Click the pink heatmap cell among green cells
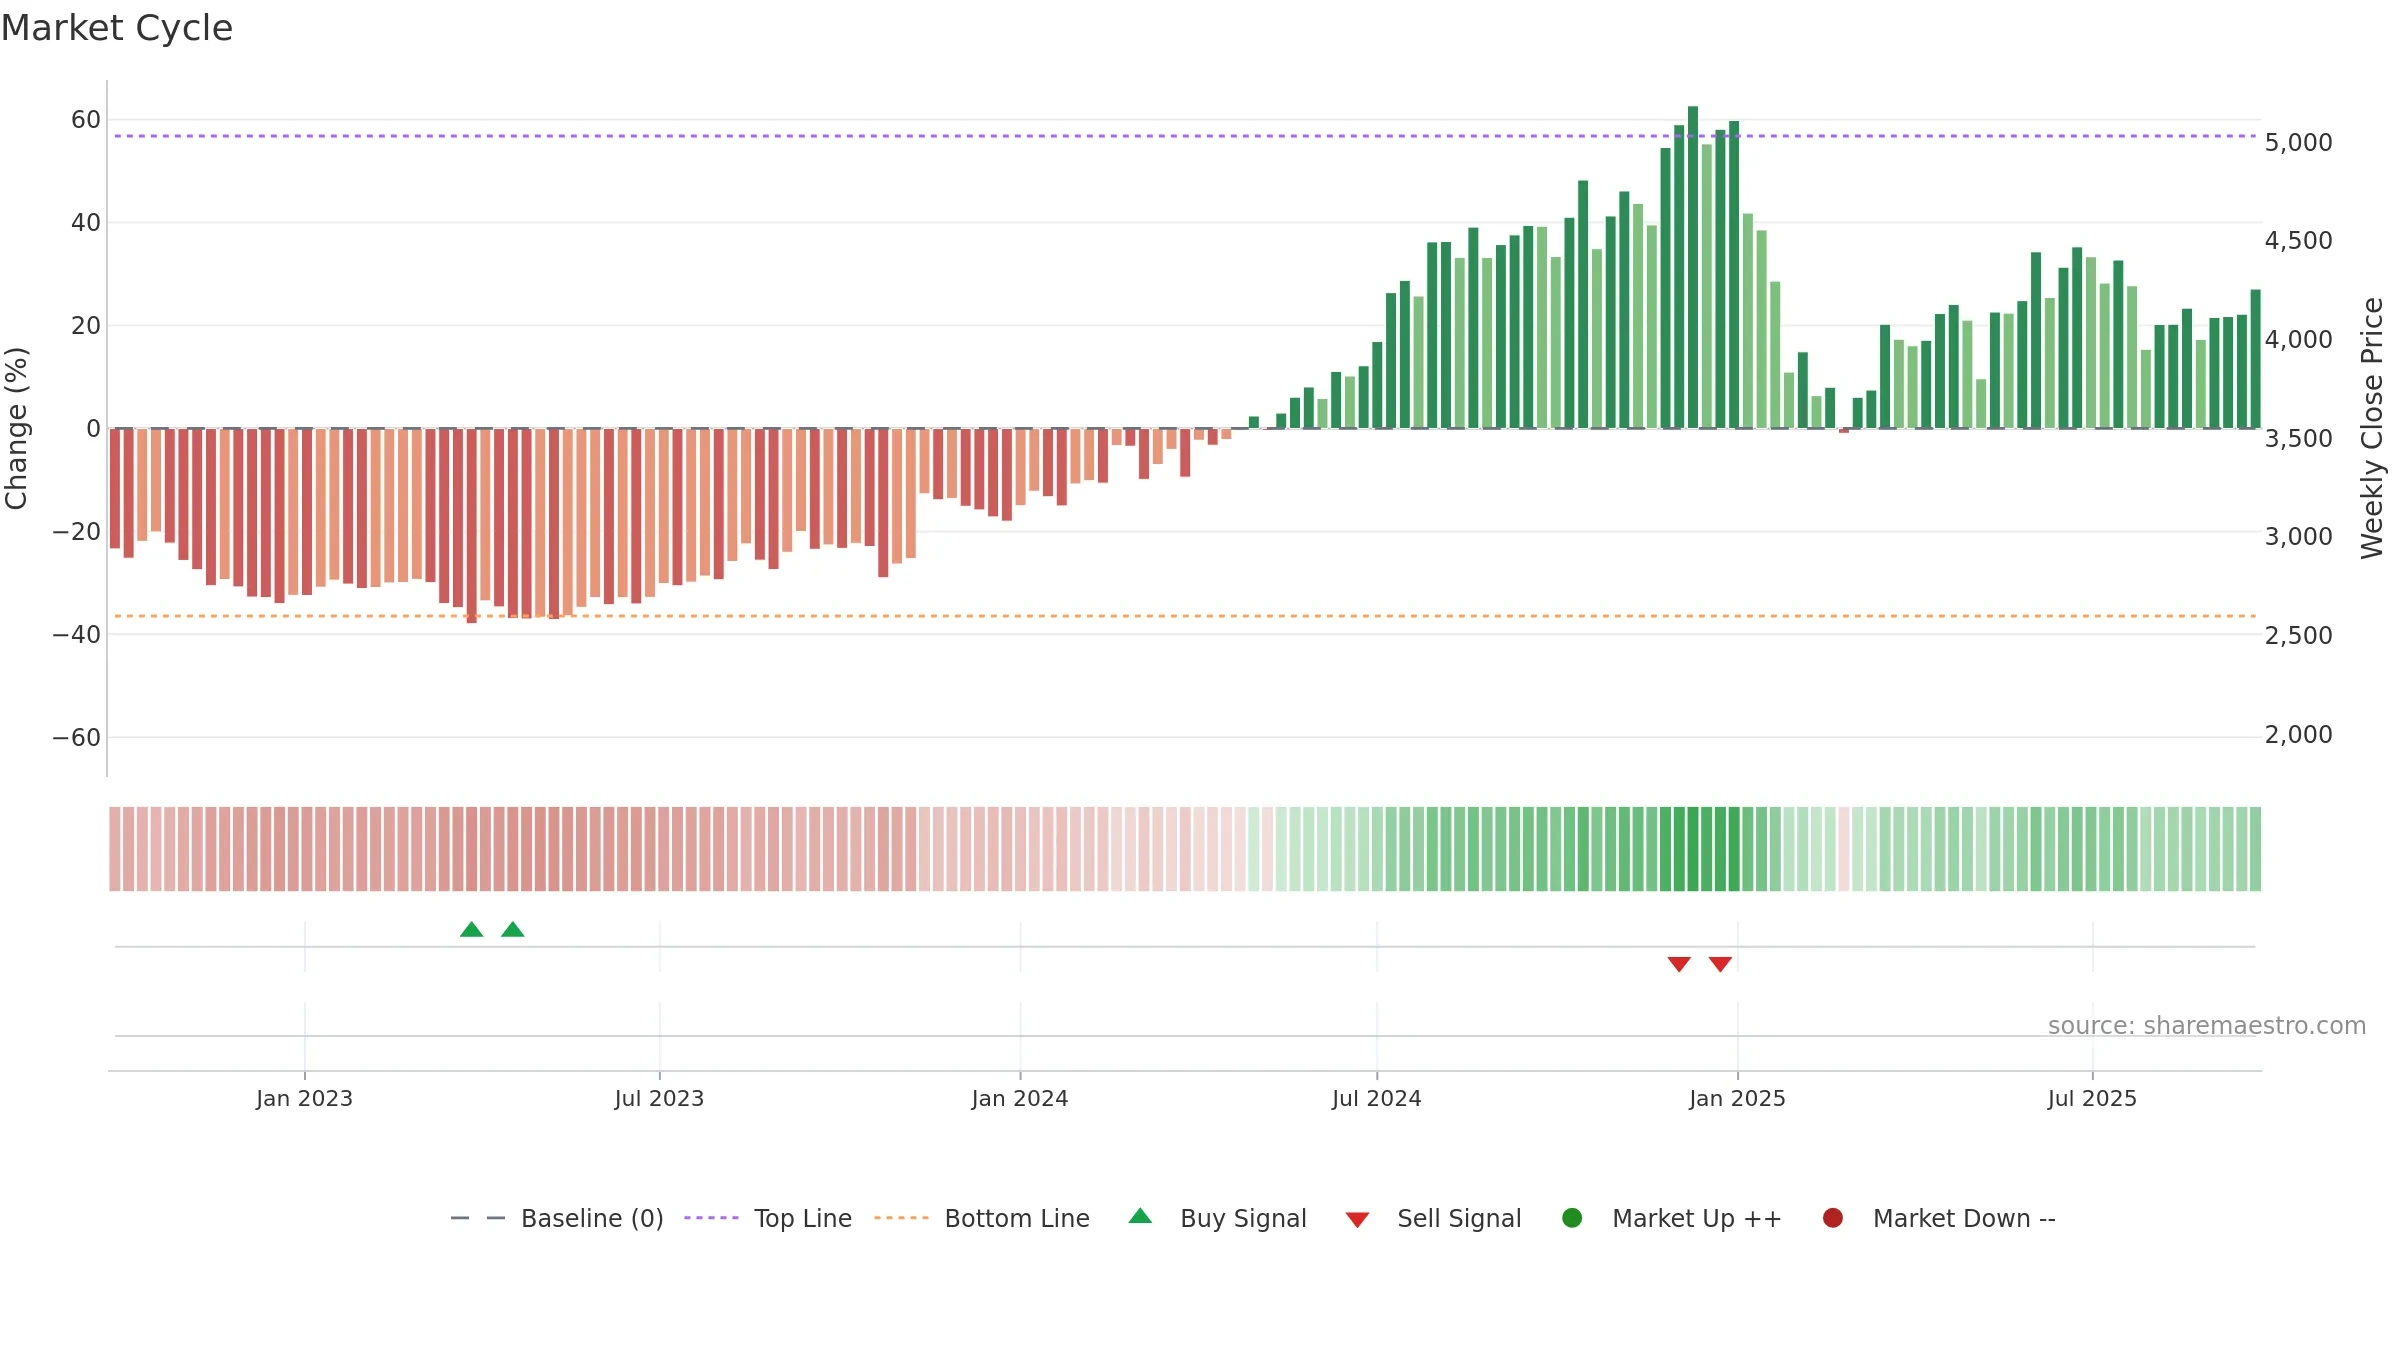The width and height of the screenshot is (2400, 1350). 1844,849
